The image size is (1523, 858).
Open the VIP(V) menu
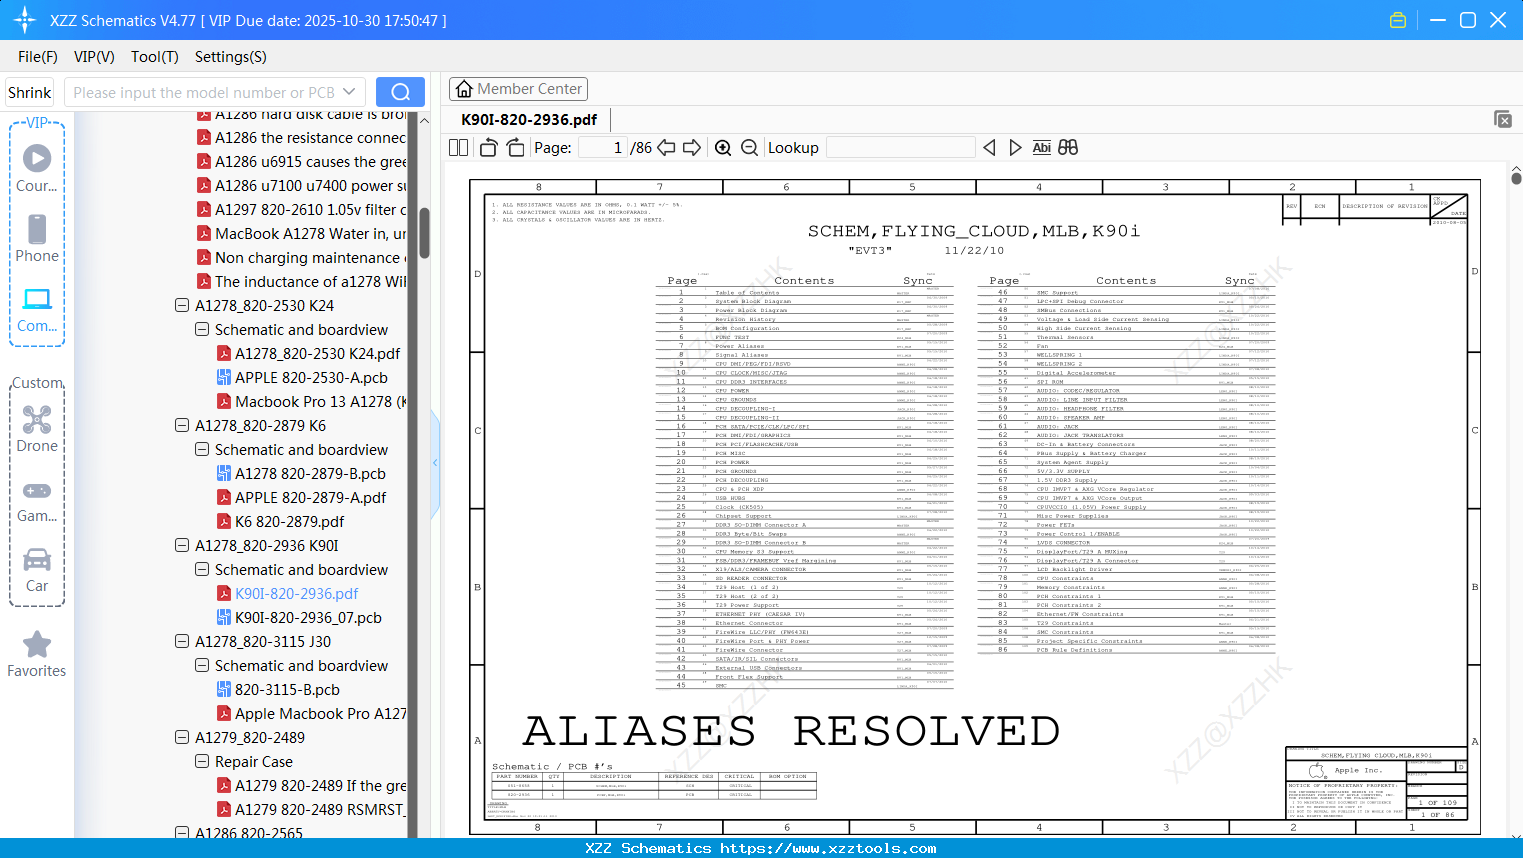click(x=94, y=57)
